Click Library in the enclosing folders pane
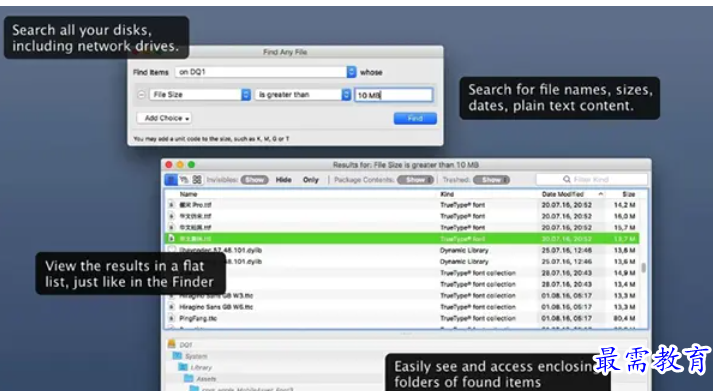Image resolution: width=717 pixels, height=391 pixels. coord(201,367)
